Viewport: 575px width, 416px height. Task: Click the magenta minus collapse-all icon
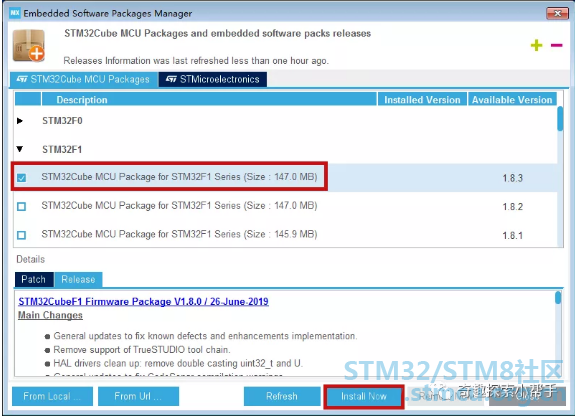click(x=556, y=45)
